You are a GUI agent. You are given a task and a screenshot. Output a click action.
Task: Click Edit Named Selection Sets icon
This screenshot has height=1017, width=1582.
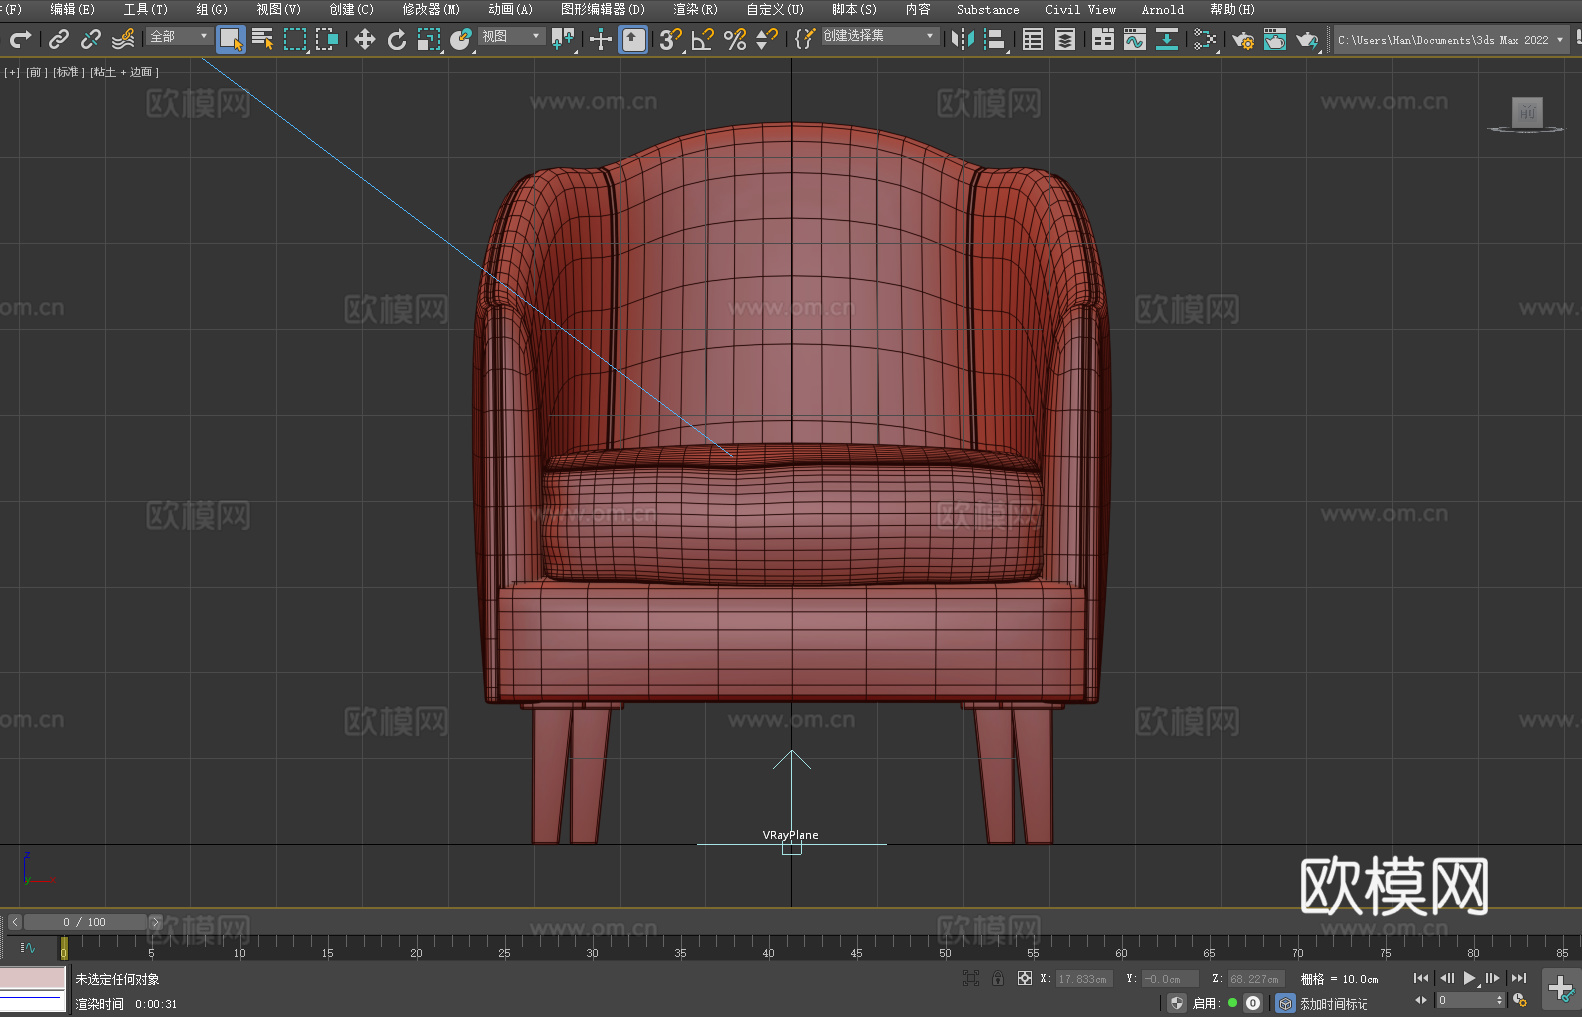[805, 39]
